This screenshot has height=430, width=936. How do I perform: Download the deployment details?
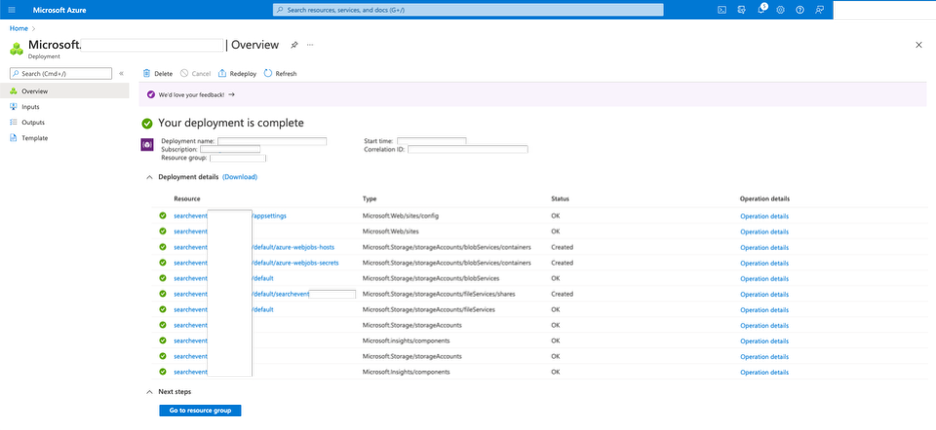[240, 177]
